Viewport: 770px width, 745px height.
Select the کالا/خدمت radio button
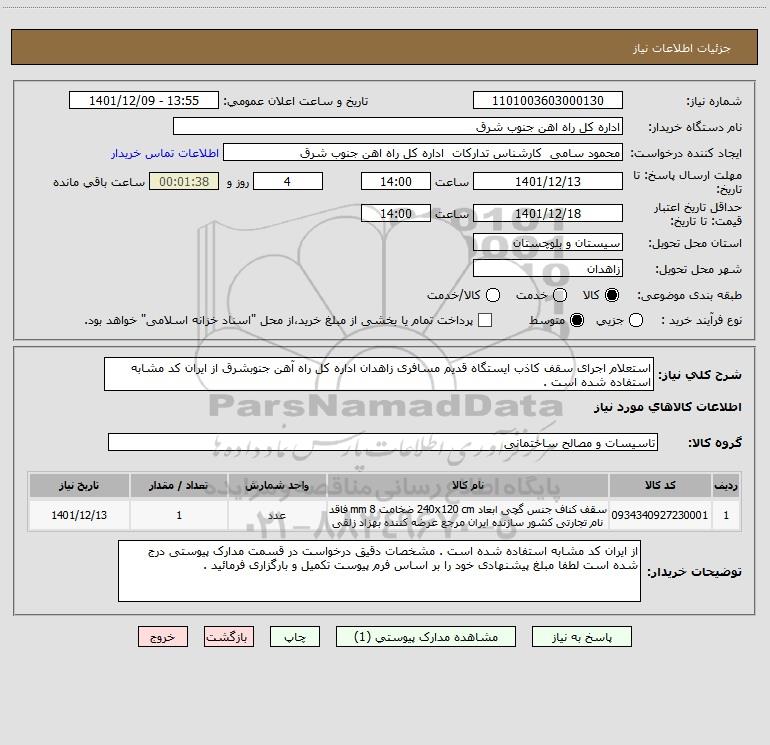click(x=493, y=295)
